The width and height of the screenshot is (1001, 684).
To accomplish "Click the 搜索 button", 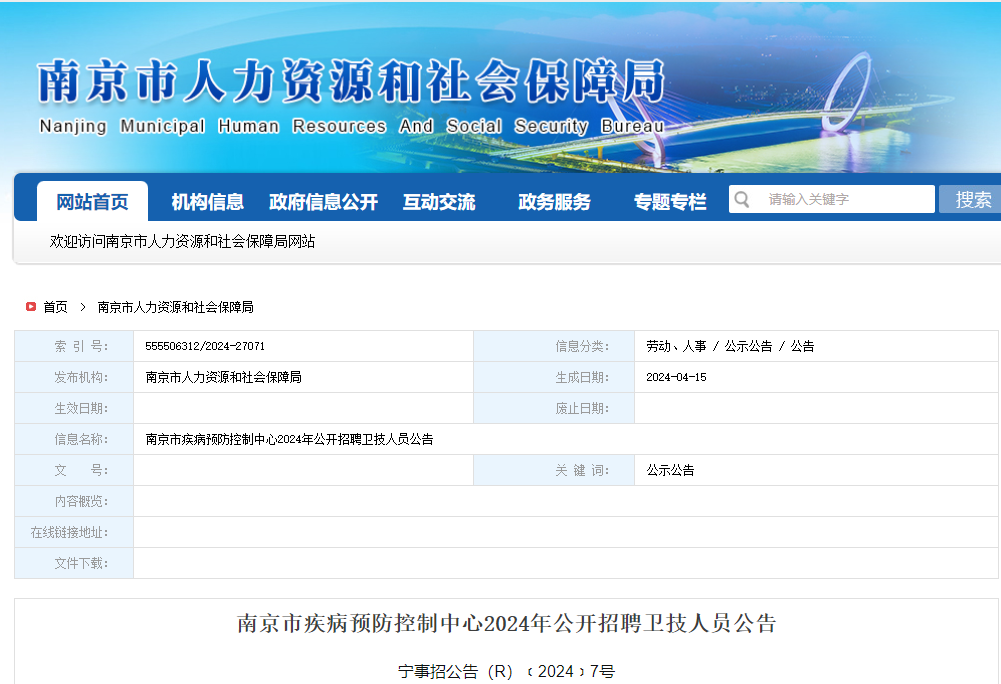I will (x=970, y=199).
